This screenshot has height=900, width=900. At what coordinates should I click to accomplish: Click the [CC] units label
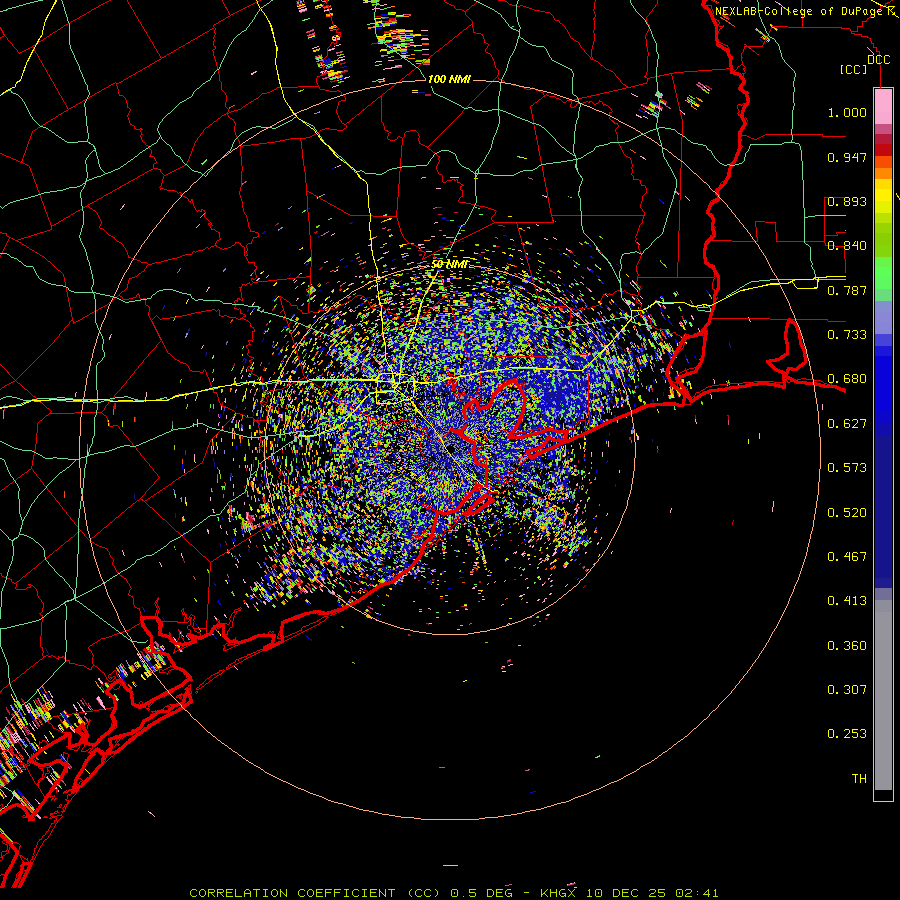click(x=853, y=69)
